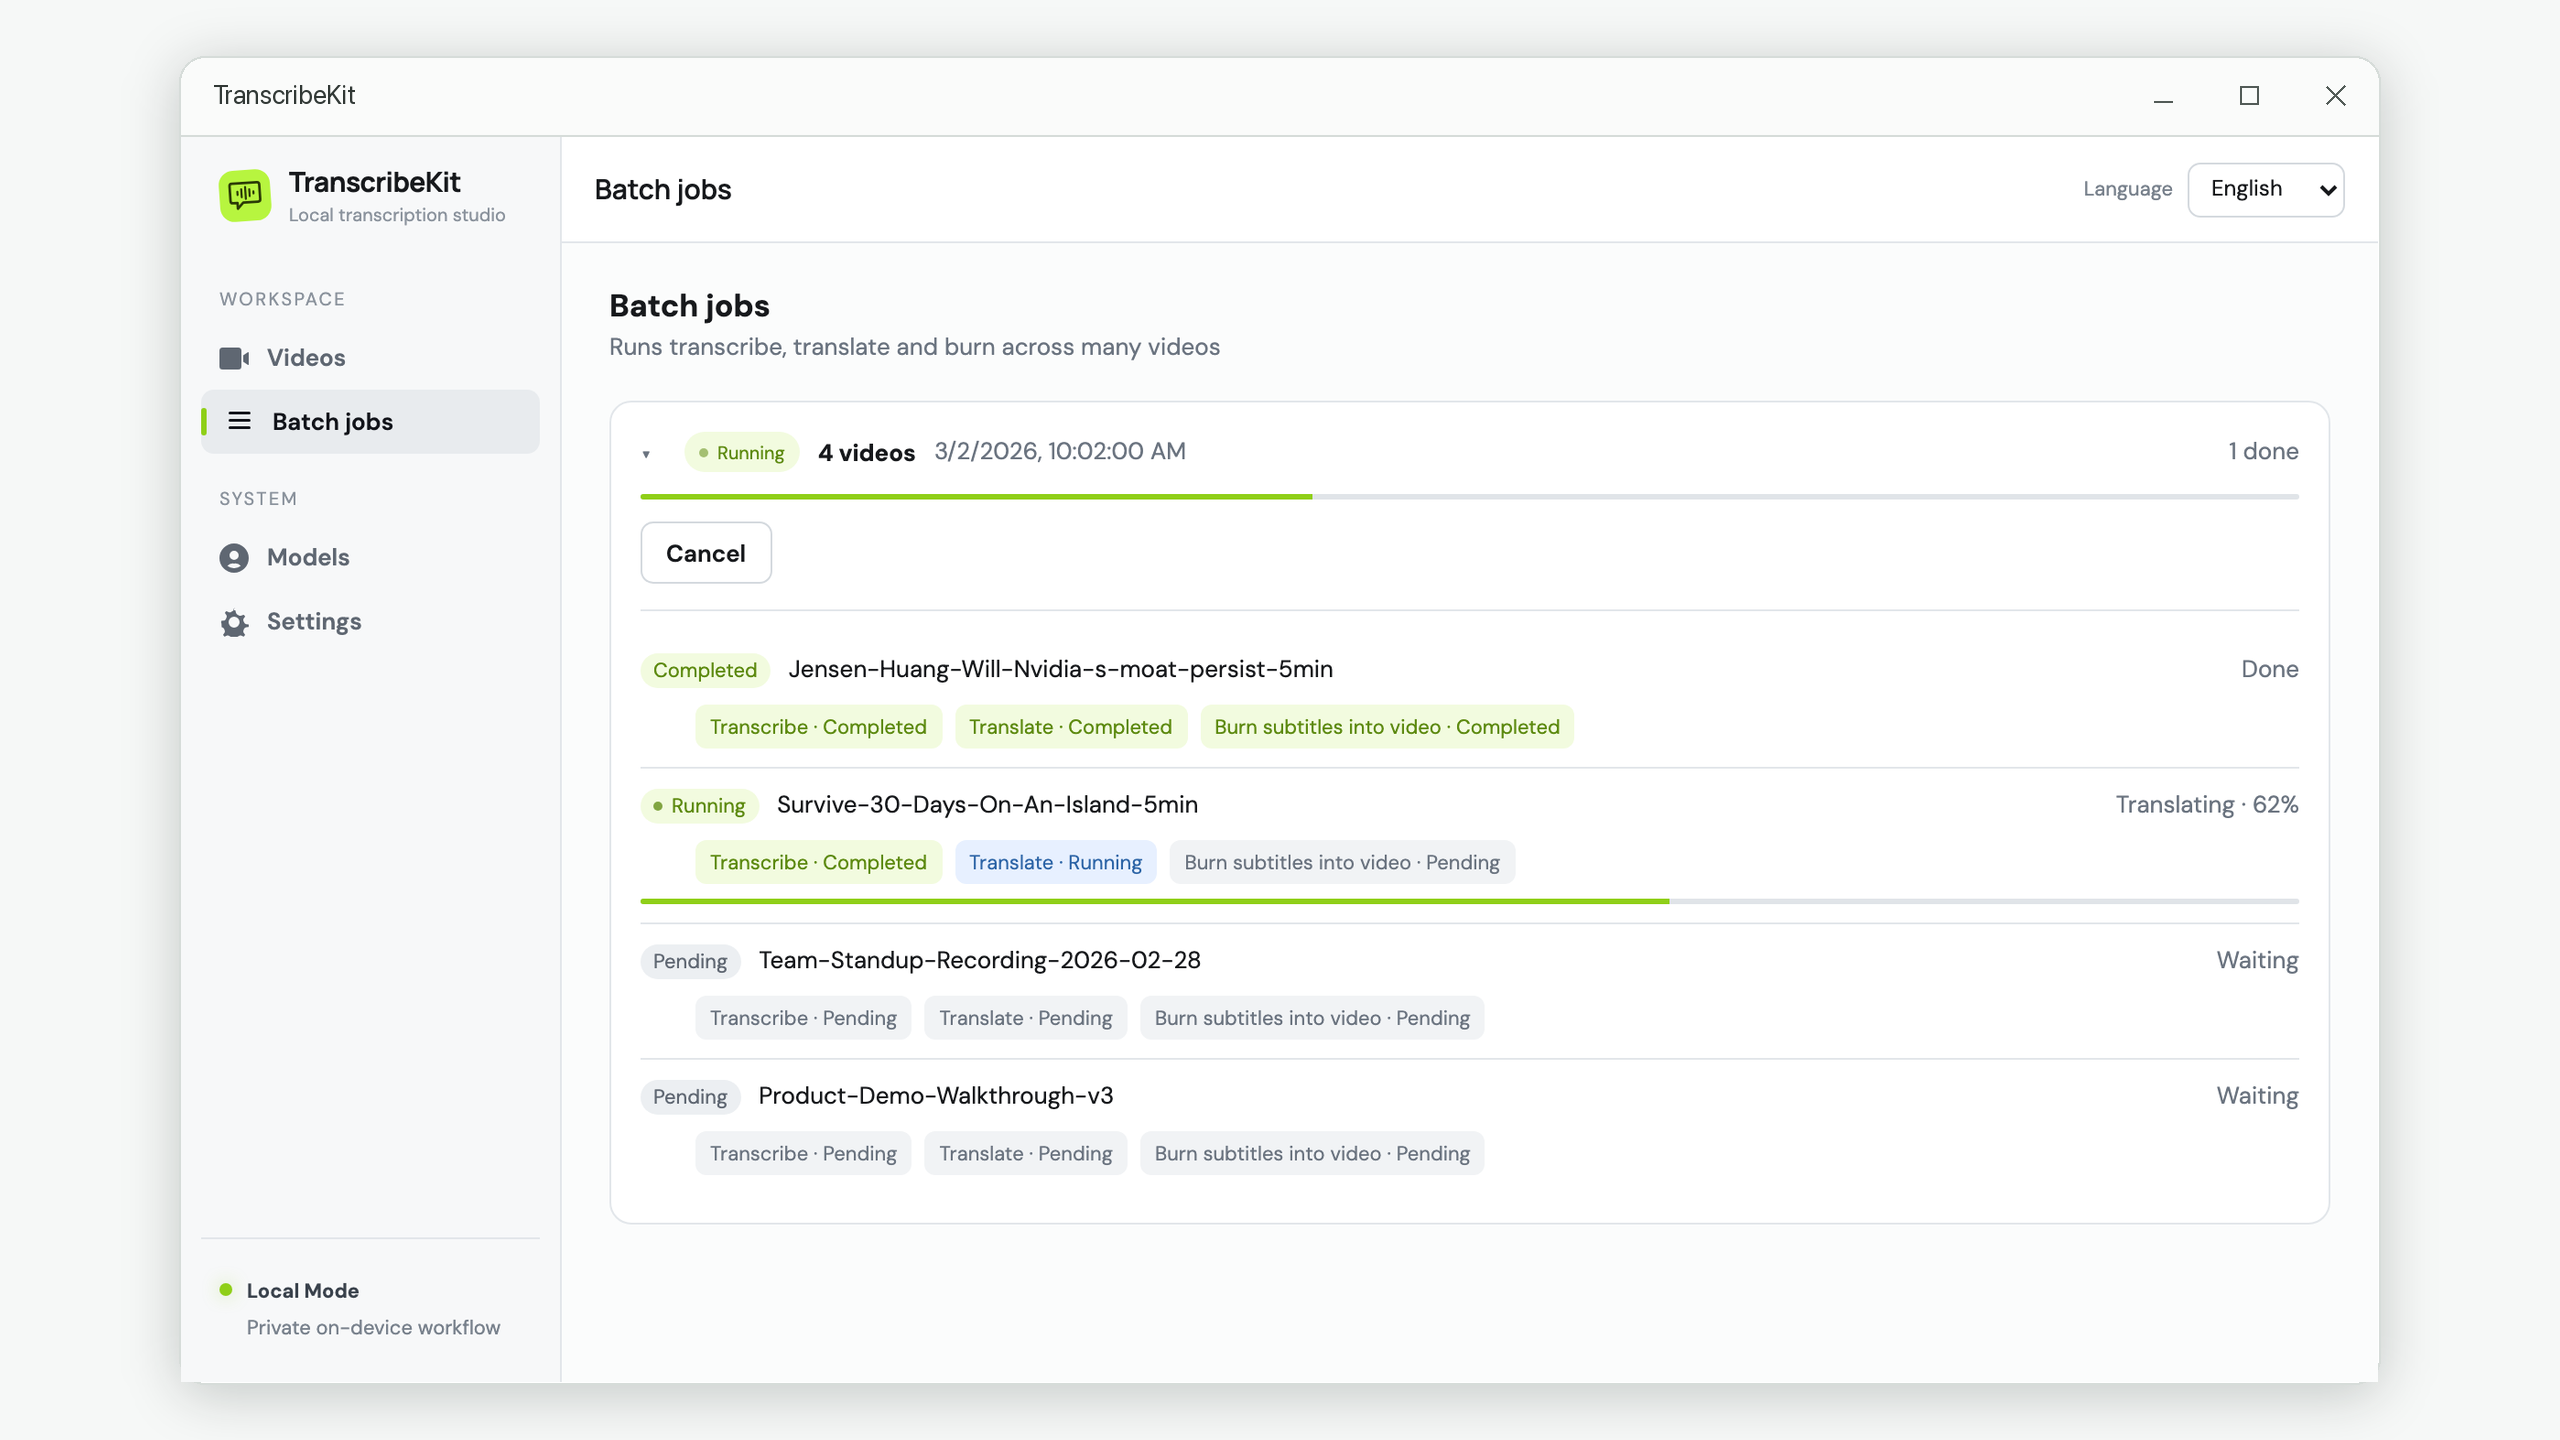Image resolution: width=2560 pixels, height=1440 pixels.
Task: Click Pending badge for Team-Standup-Recording
Action: pos(689,961)
